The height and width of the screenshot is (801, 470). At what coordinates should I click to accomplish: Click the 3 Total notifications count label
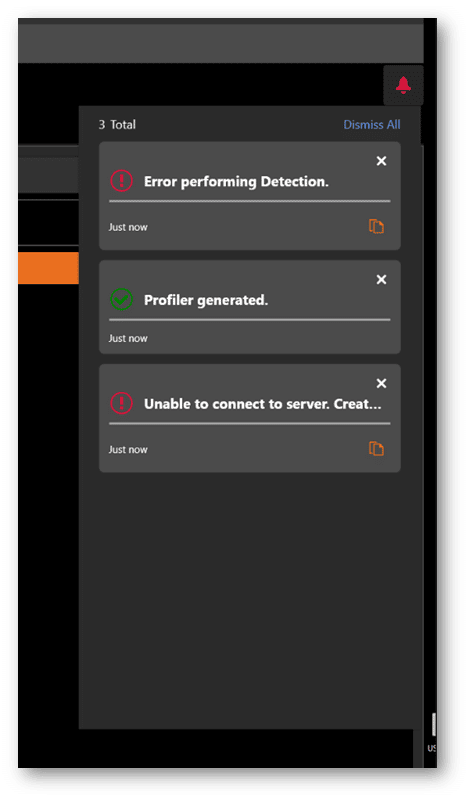pos(117,125)
